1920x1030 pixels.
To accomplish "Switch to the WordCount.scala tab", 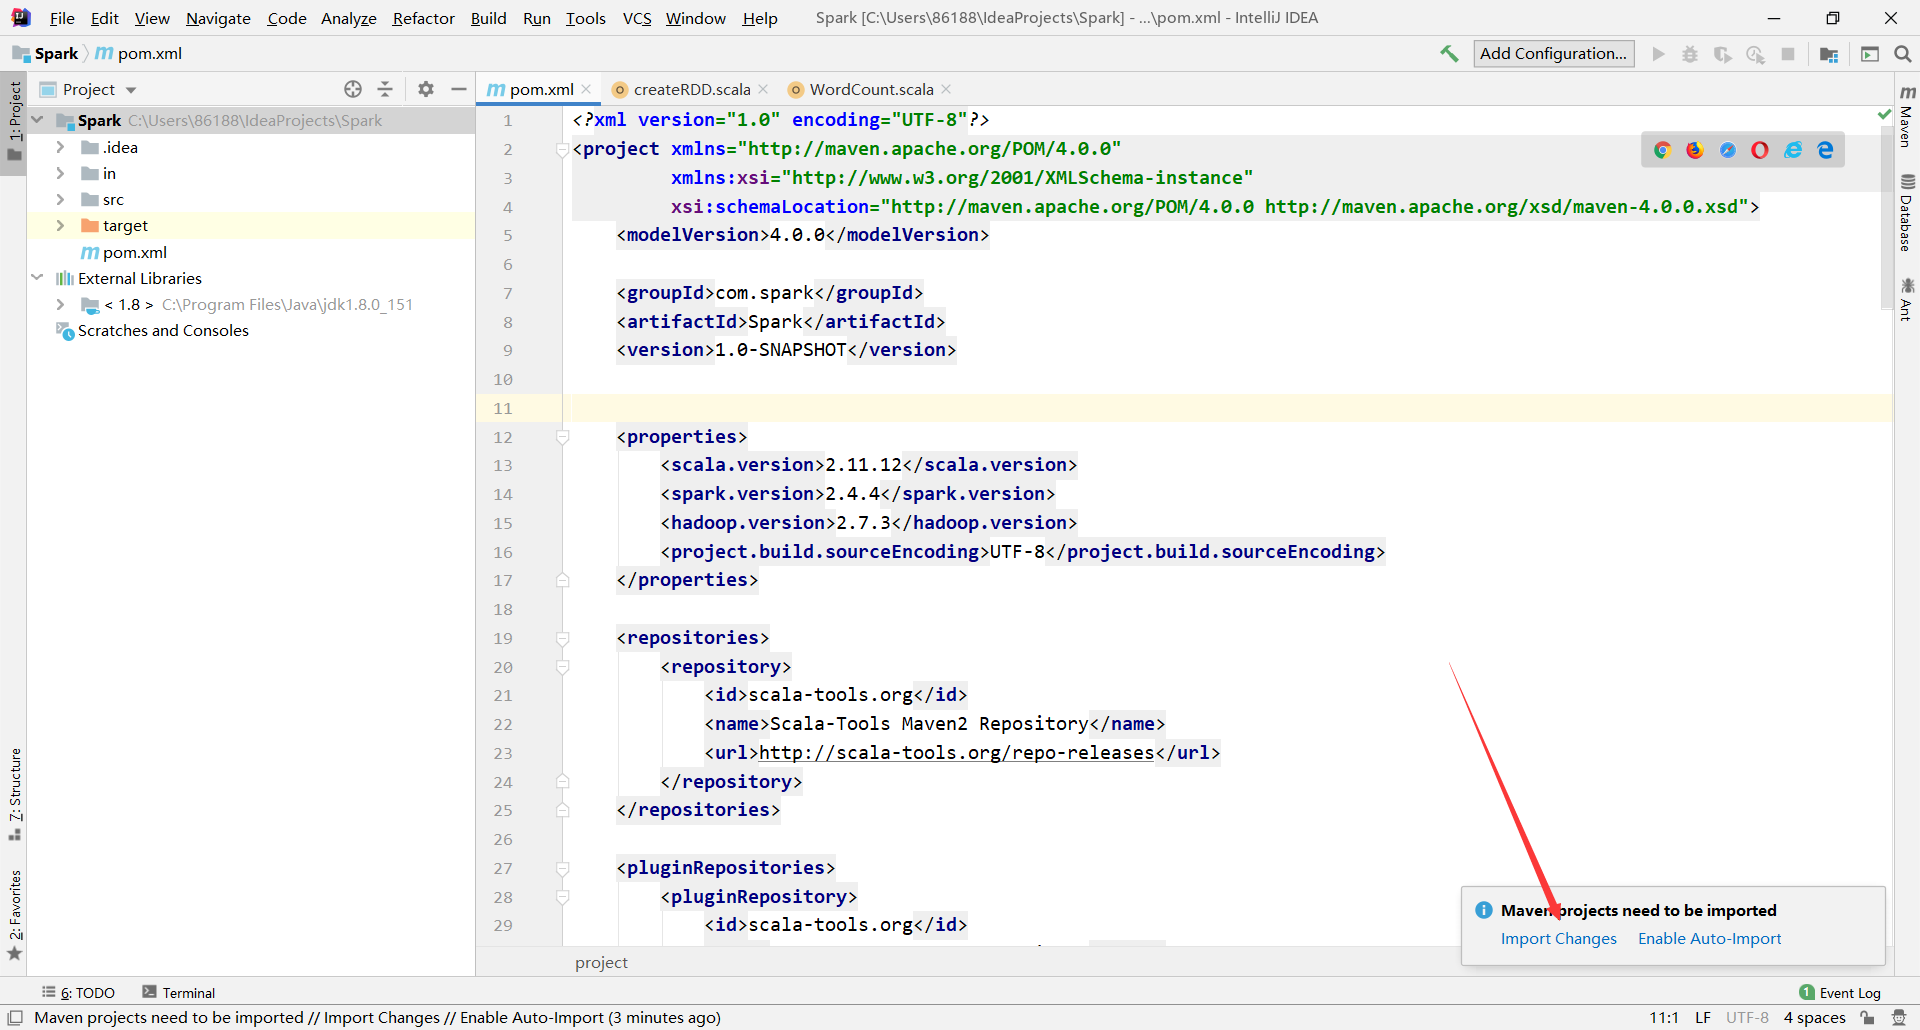I will point(870,89).
